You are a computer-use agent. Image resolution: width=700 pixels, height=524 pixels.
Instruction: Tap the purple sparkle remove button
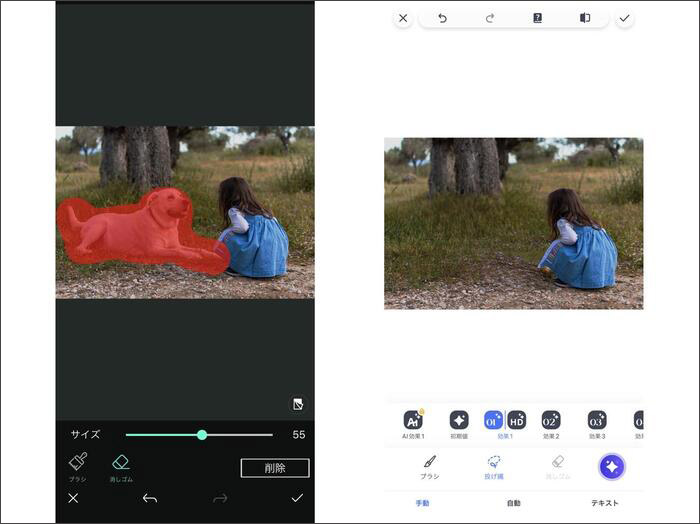point(612,467)
